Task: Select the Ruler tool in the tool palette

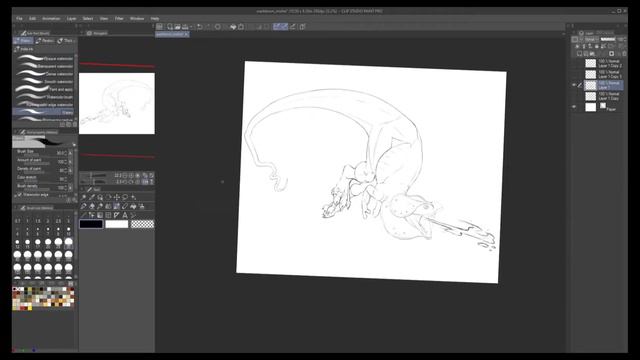Action: coord(117,215)
